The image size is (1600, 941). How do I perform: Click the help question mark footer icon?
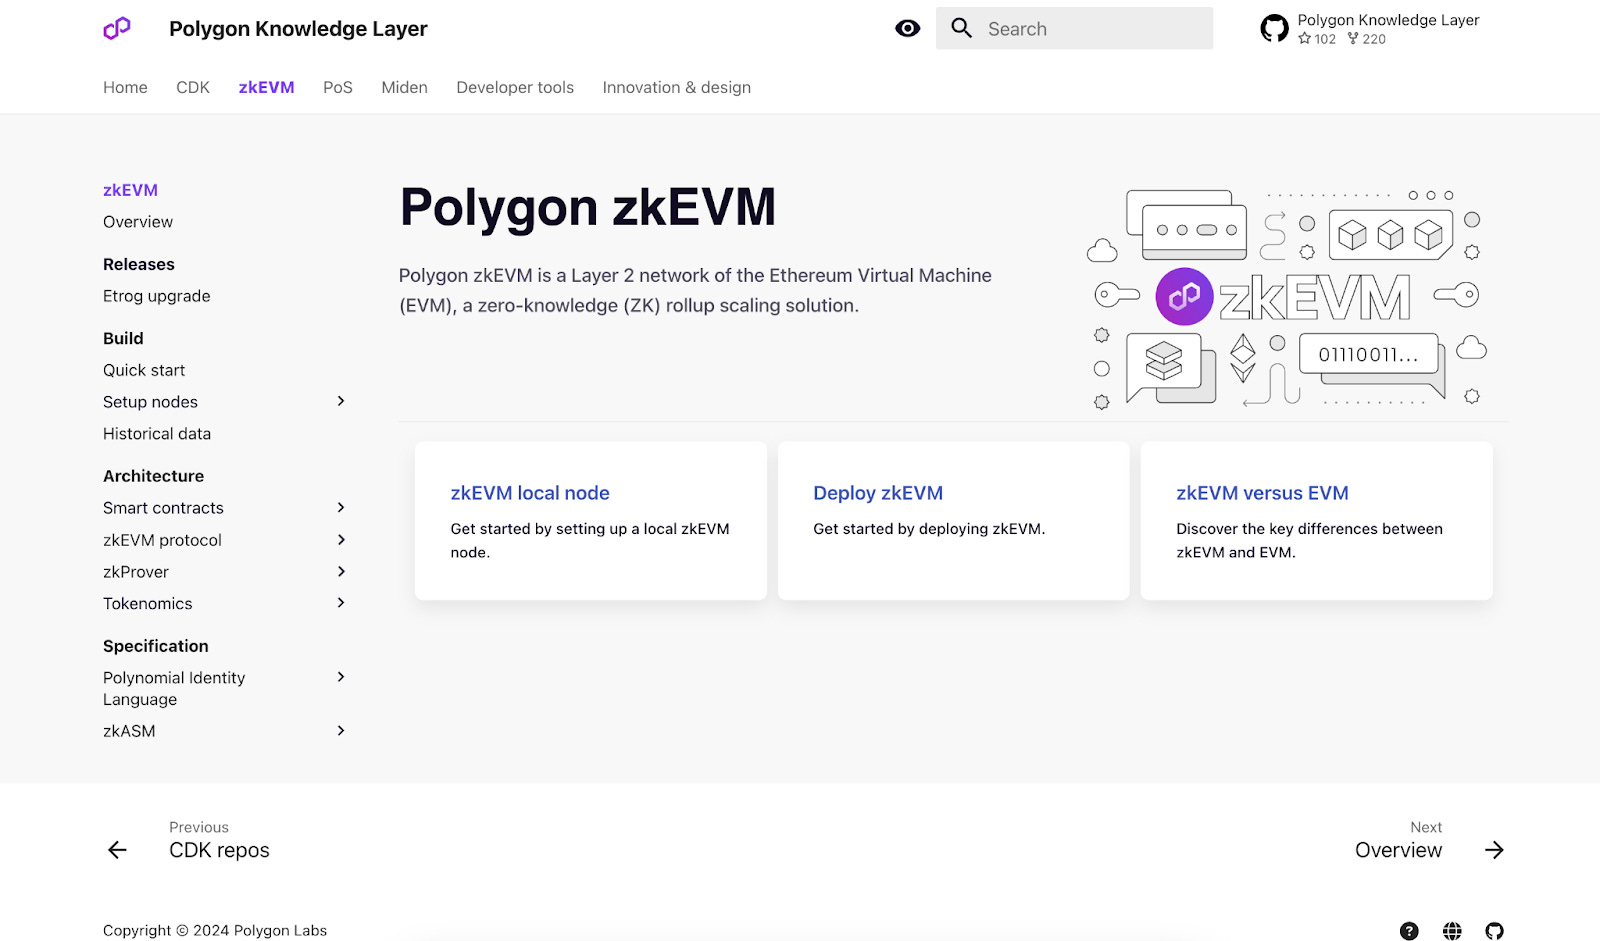point(1409,931)
